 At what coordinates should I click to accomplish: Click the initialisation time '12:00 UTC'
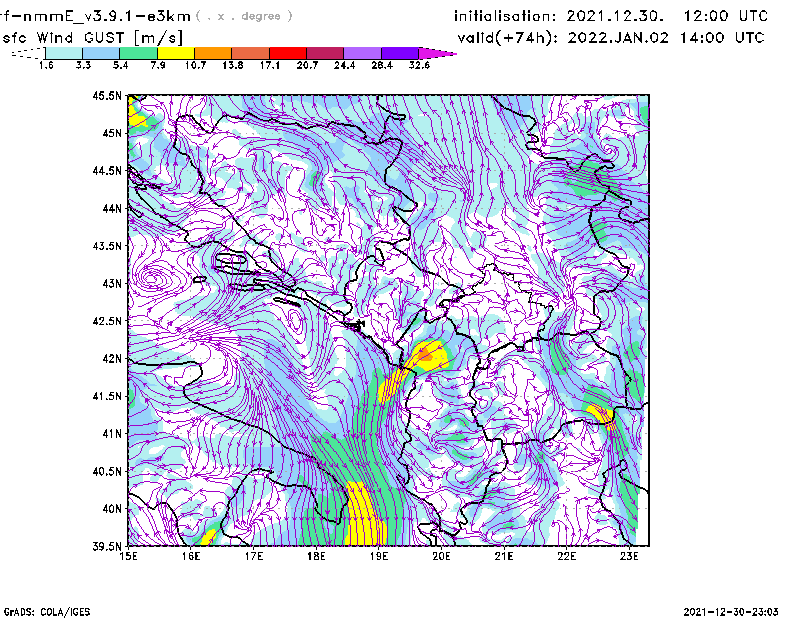click(x=726, y=16)
